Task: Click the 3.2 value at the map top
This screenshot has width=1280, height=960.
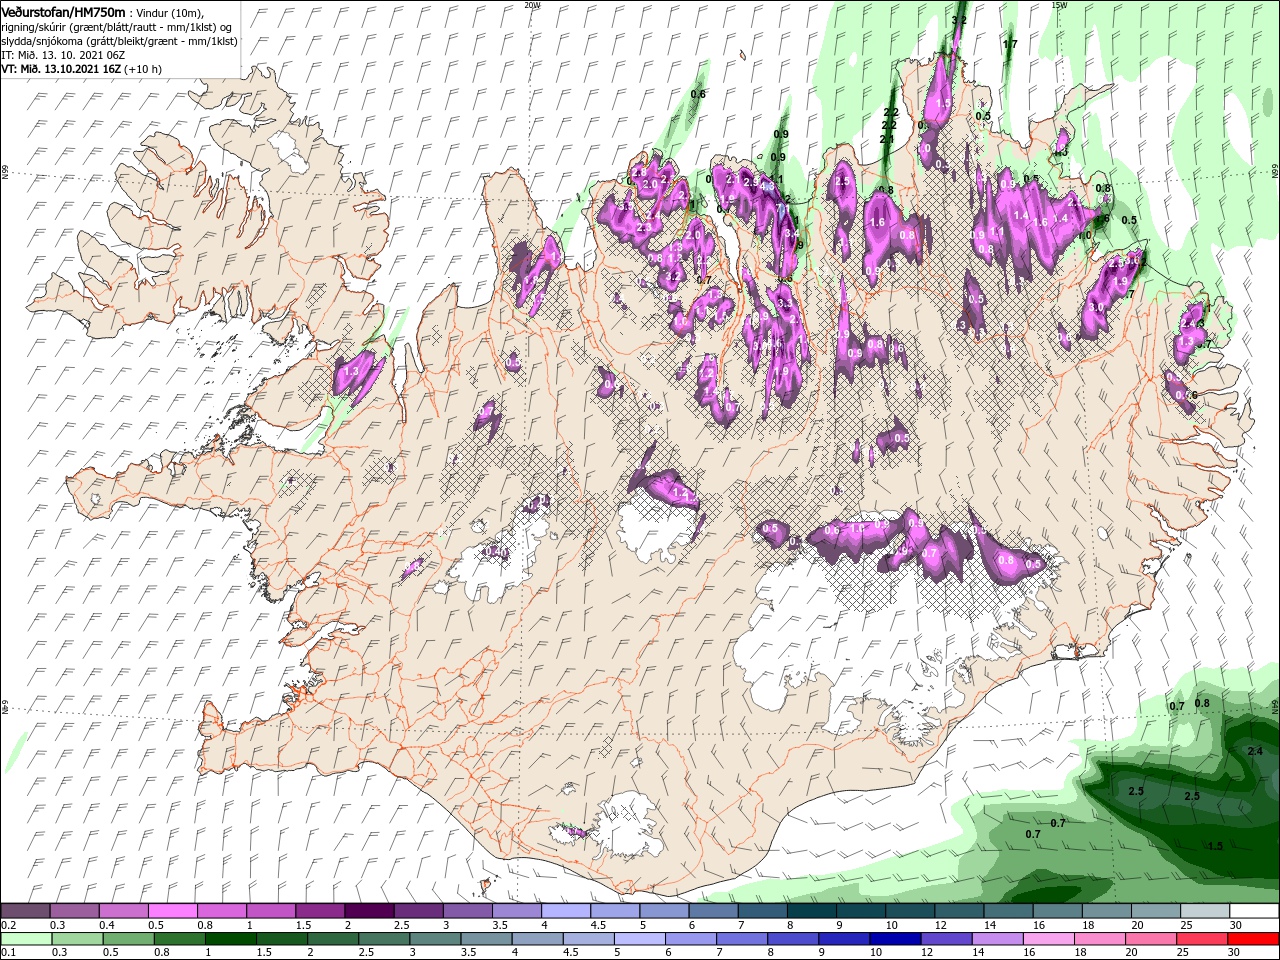Action: pos(959,20)
